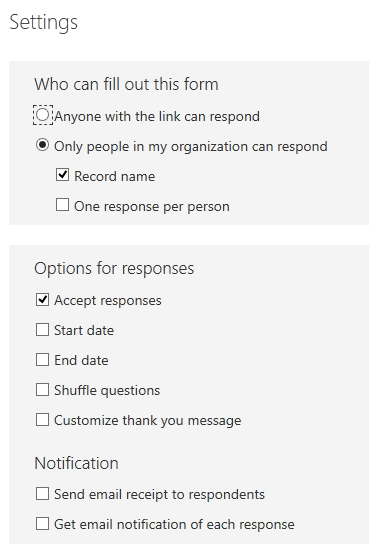This screenshot has height=554, width=380.
Task: Click the Record name label text
Action: click(114, 176)
